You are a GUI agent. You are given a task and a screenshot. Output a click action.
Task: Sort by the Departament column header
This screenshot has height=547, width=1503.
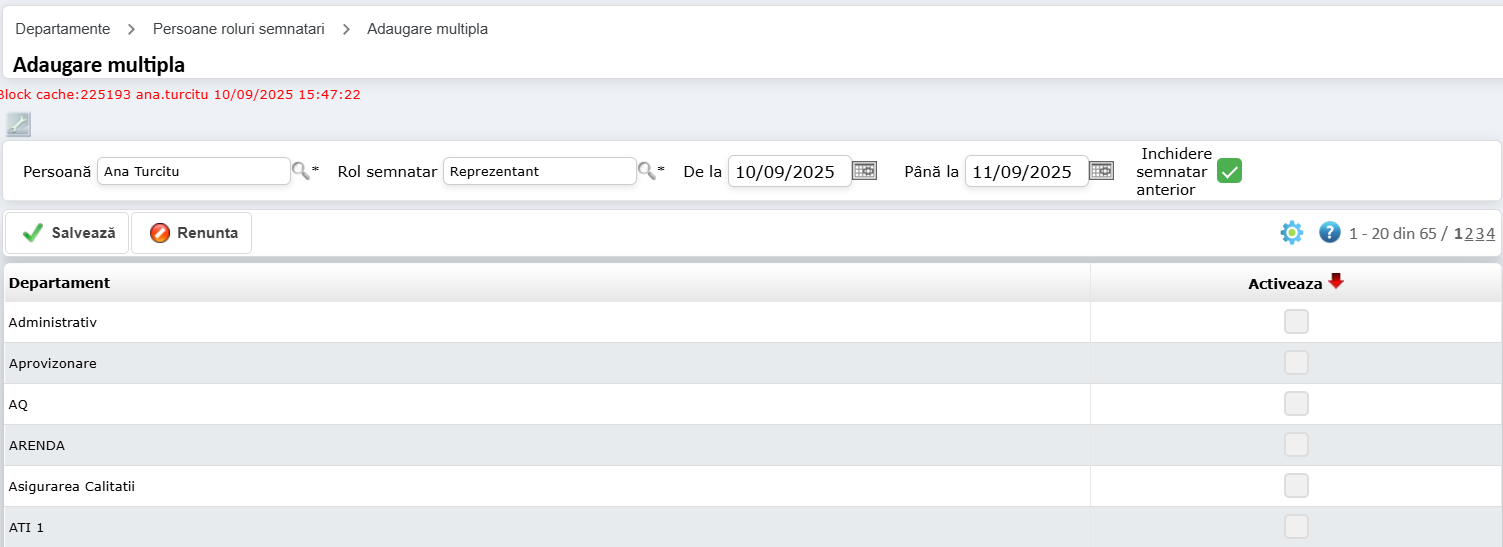59,283
